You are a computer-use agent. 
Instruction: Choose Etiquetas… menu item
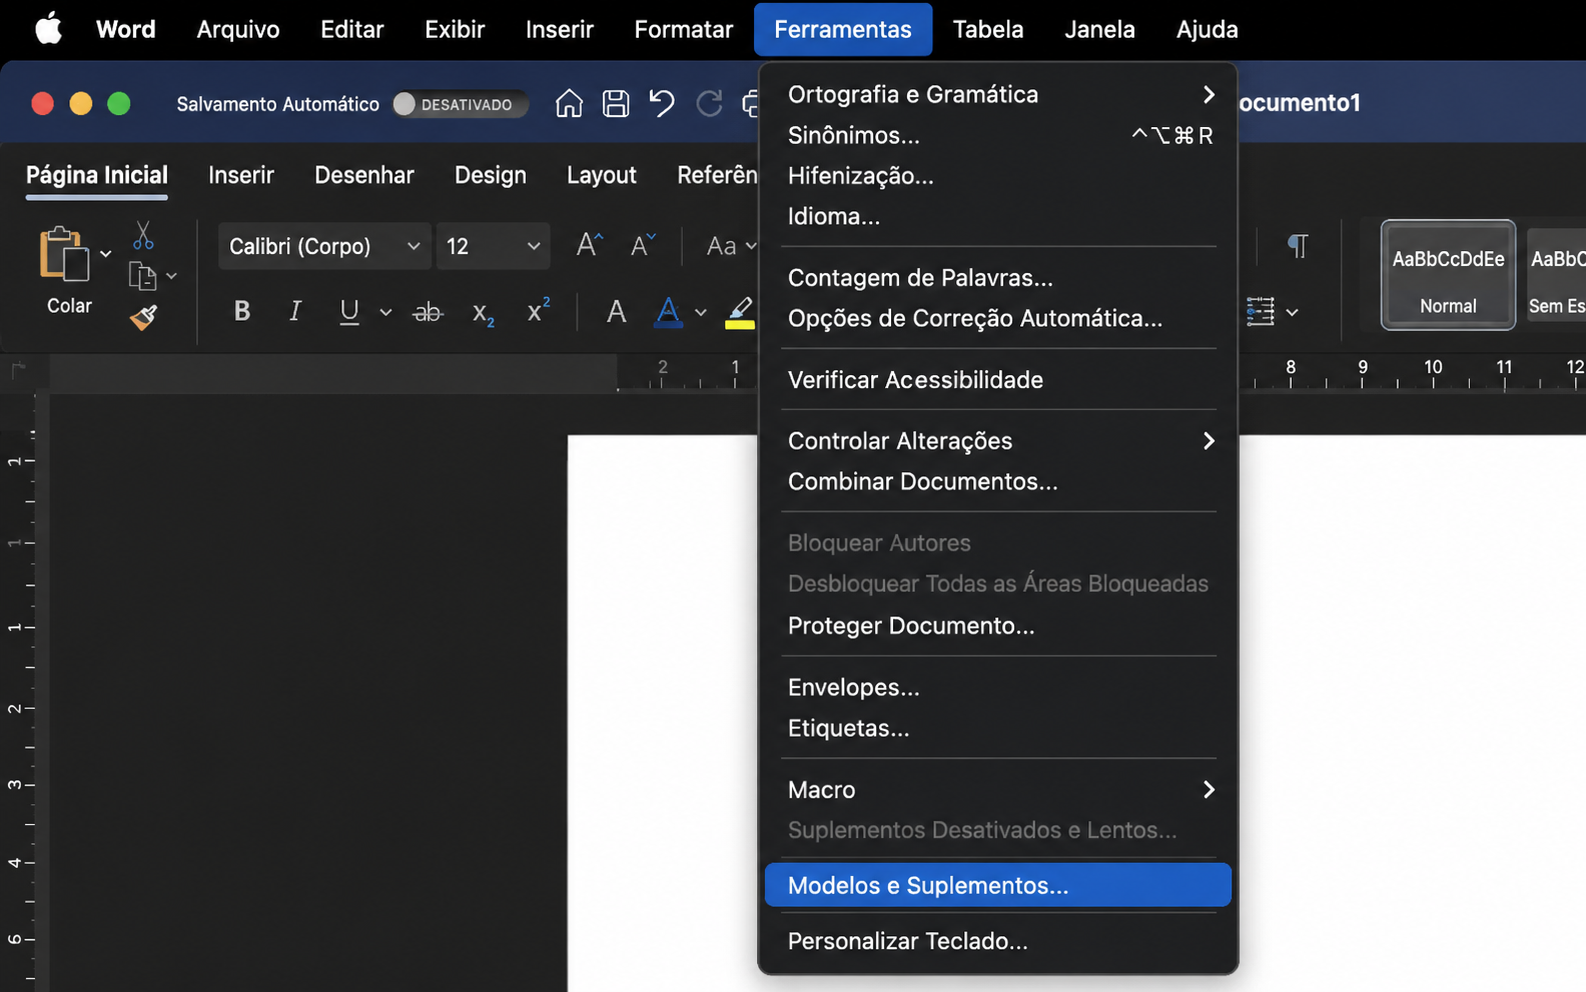(x=998, y=728)
